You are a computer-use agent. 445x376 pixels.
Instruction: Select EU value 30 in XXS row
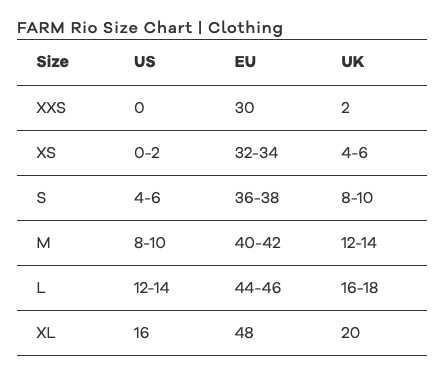(x=244, y=108)
